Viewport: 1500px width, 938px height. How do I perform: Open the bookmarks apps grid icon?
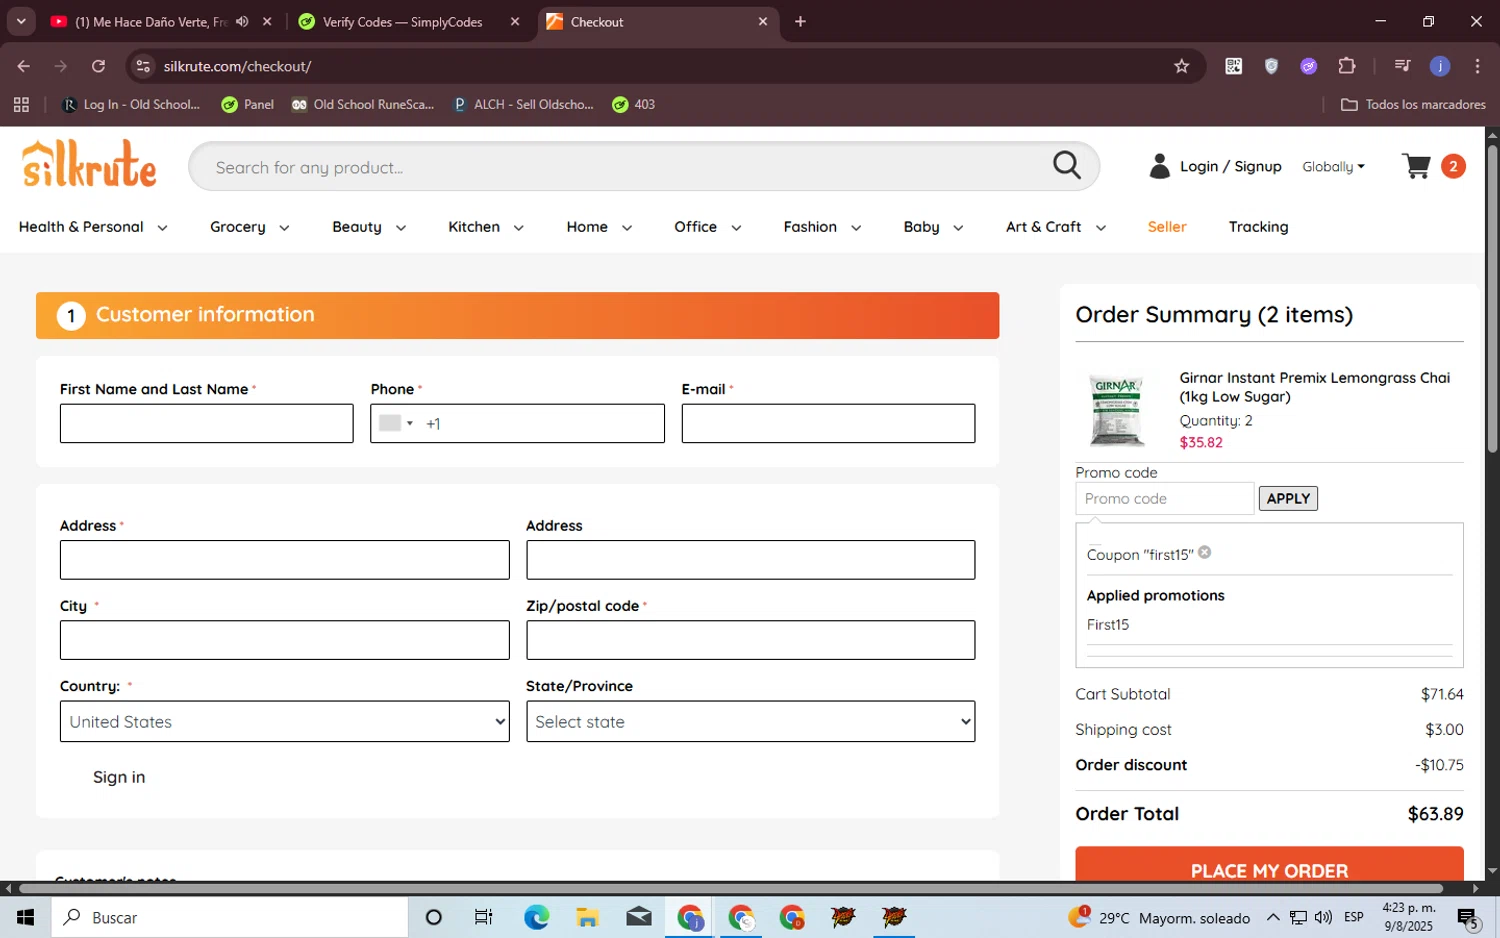(21, 104)
